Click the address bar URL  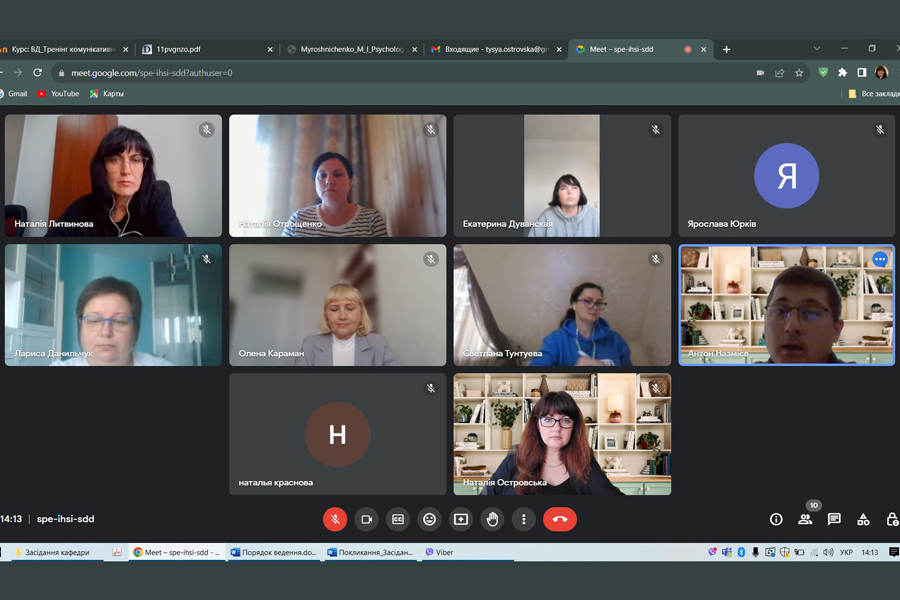[152, 73]
